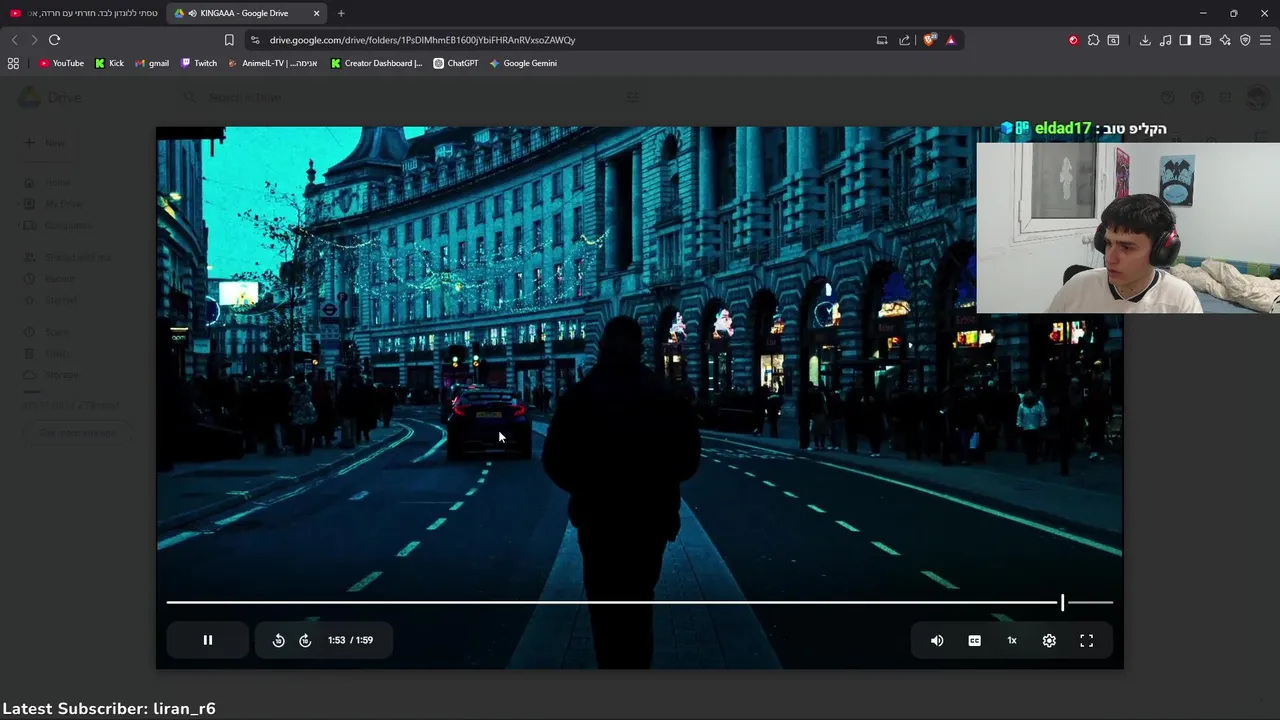Viewport: 1280px width, 720px height.
Task: Enter fullscreen video mode
Action: click(x=1087, y=640)
